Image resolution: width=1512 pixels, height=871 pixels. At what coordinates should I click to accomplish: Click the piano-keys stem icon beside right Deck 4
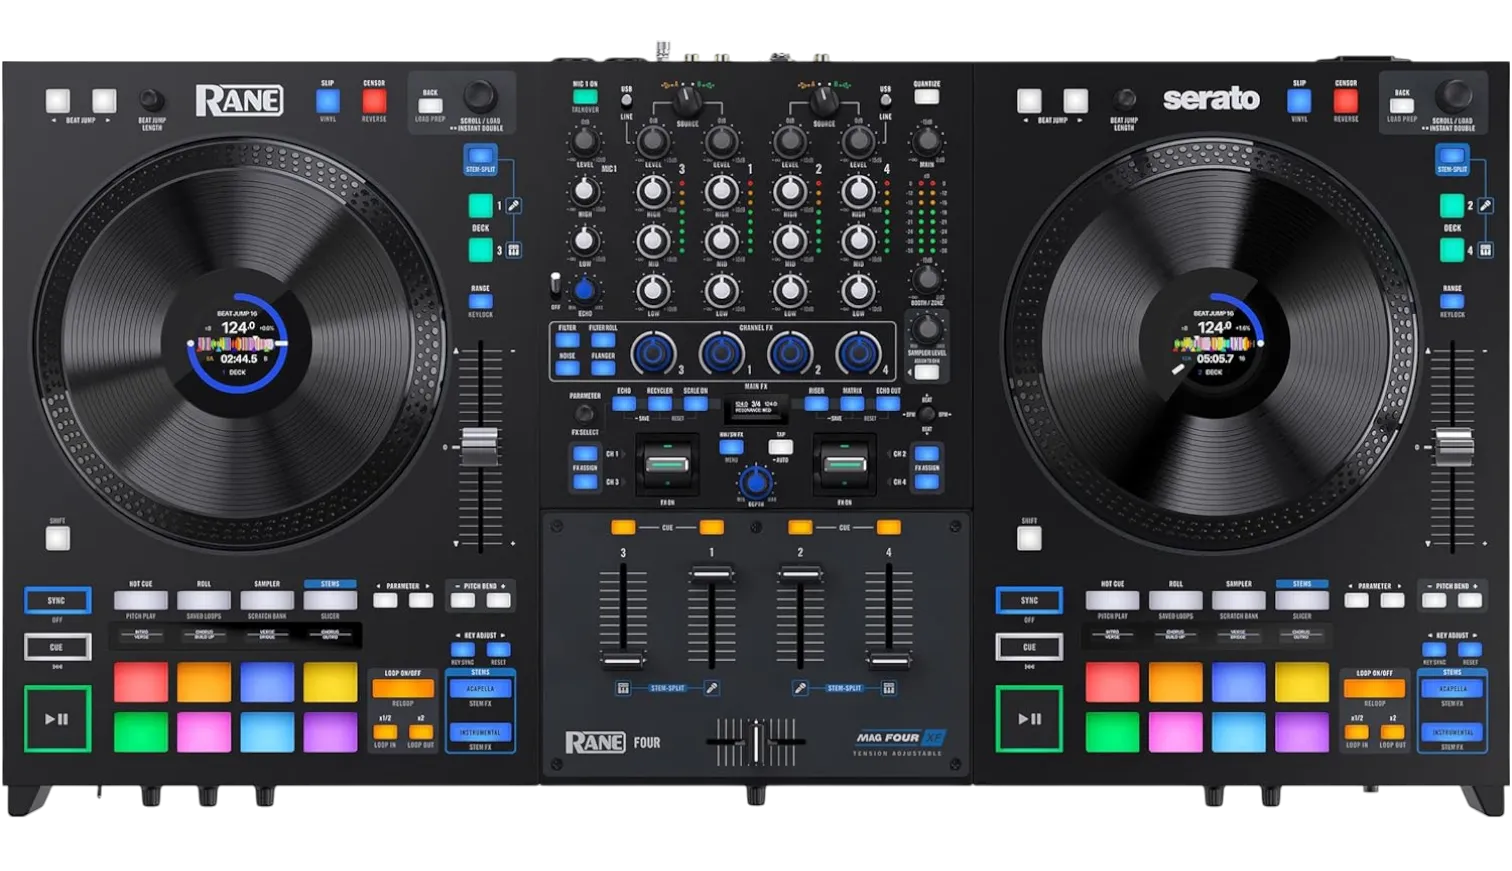coord(1486,250)
